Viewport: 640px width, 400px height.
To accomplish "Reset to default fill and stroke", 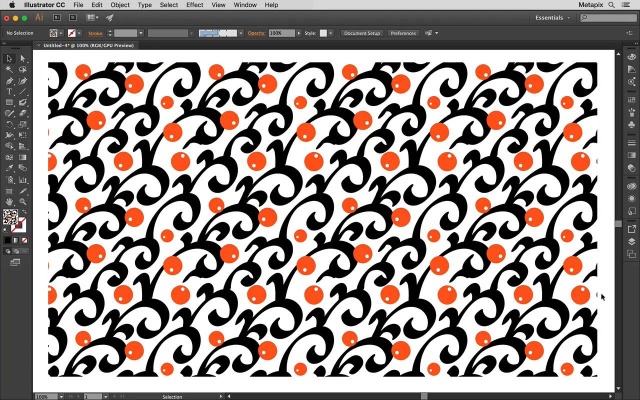I will coord(6,231).
